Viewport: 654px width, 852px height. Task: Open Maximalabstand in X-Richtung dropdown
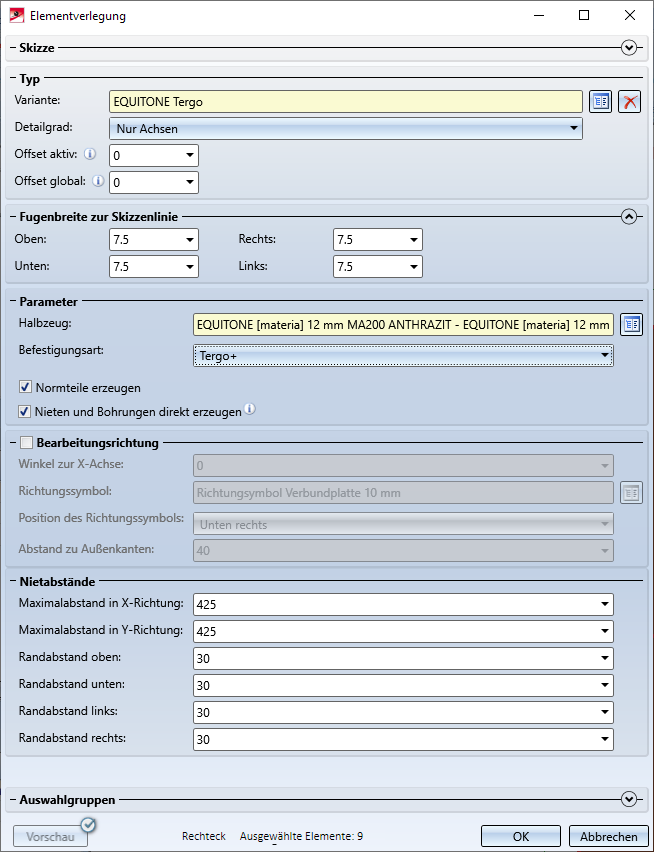[x=605, y=604]
